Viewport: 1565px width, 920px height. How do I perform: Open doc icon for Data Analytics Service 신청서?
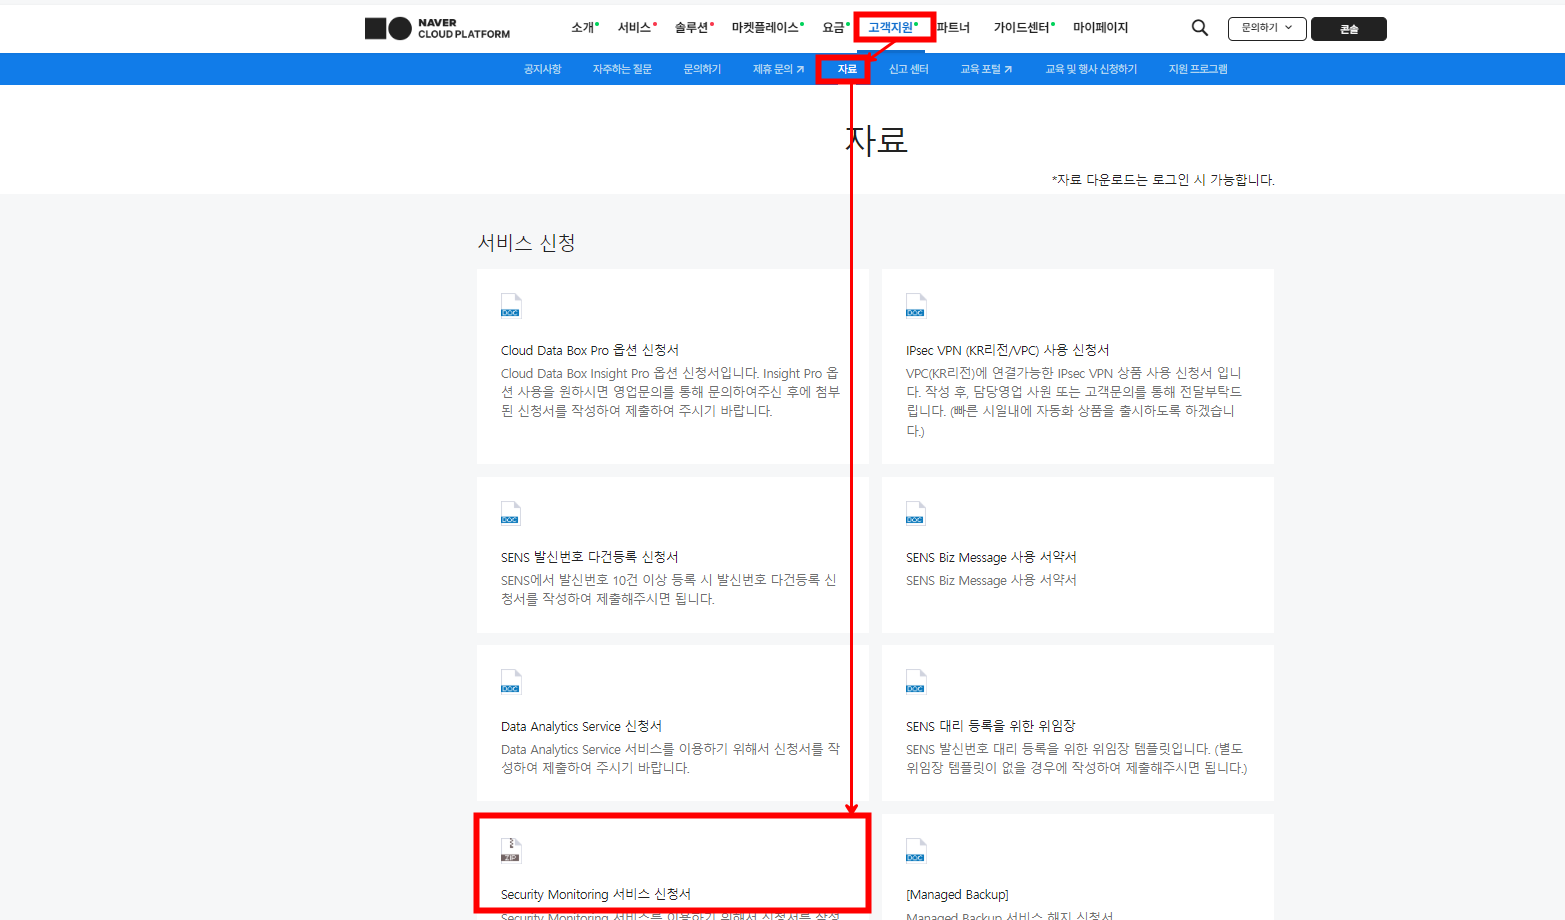click(511, 682)
